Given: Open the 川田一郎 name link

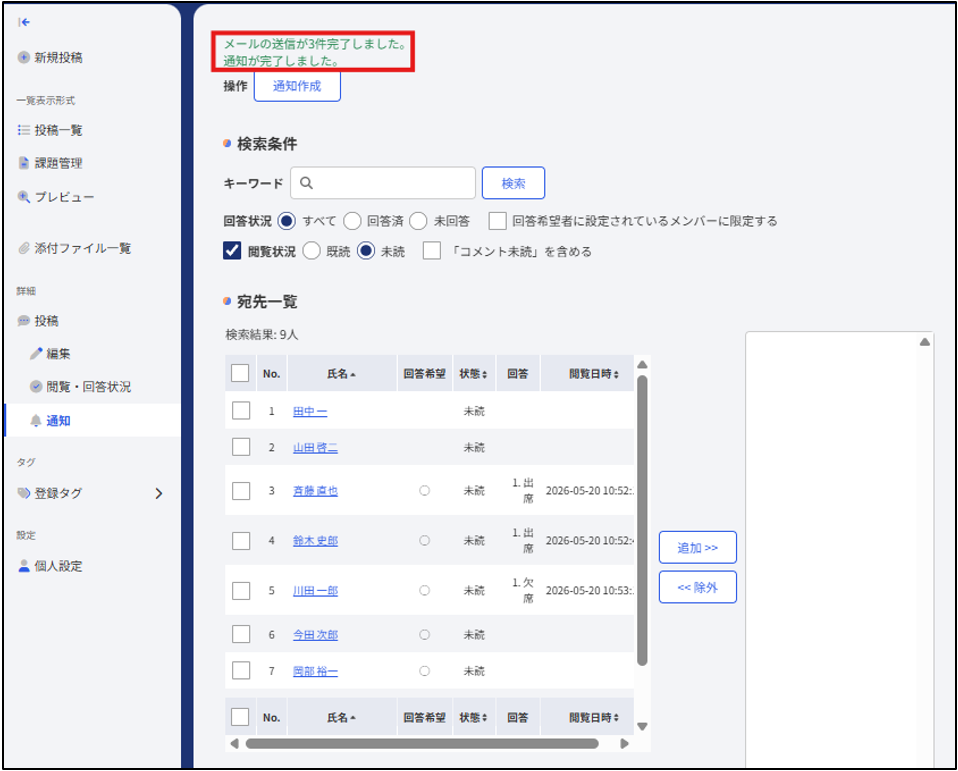Looking at the screenshot, I should [315, 591].
